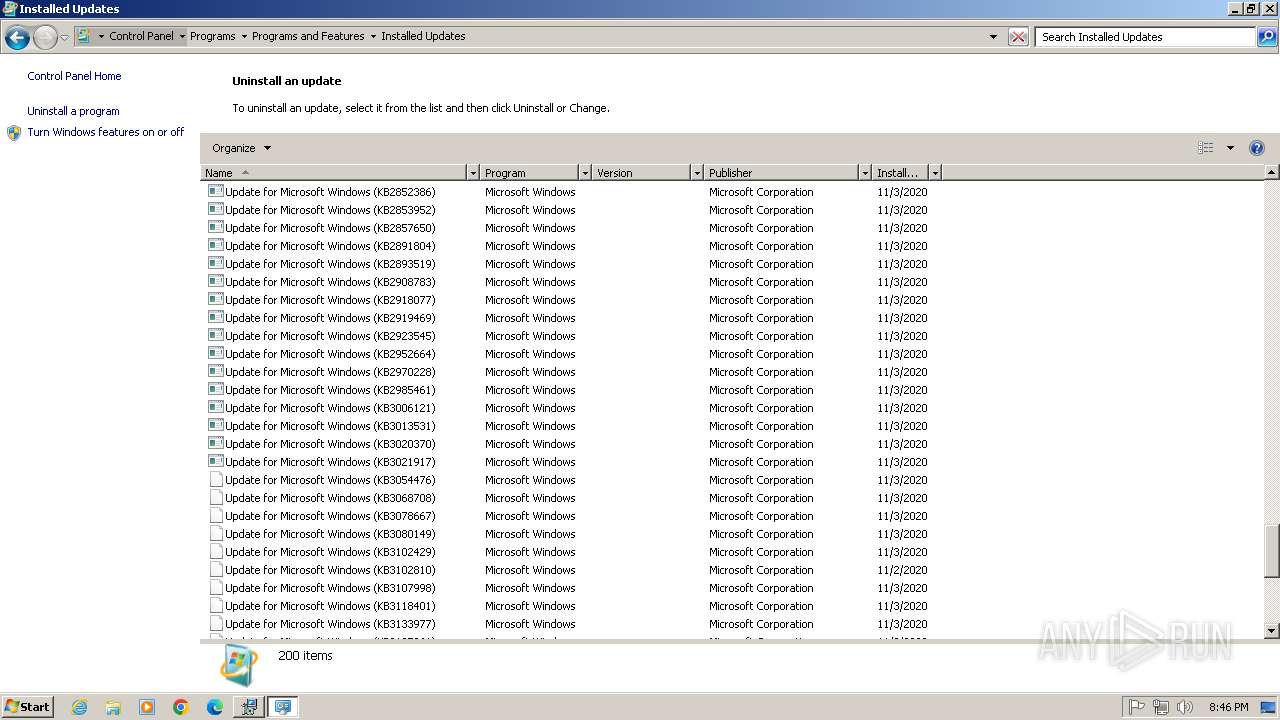The width and height of the screenshot is (1280, 720).
Task: Select update KB3068708
Action: [x=330, y=498]
